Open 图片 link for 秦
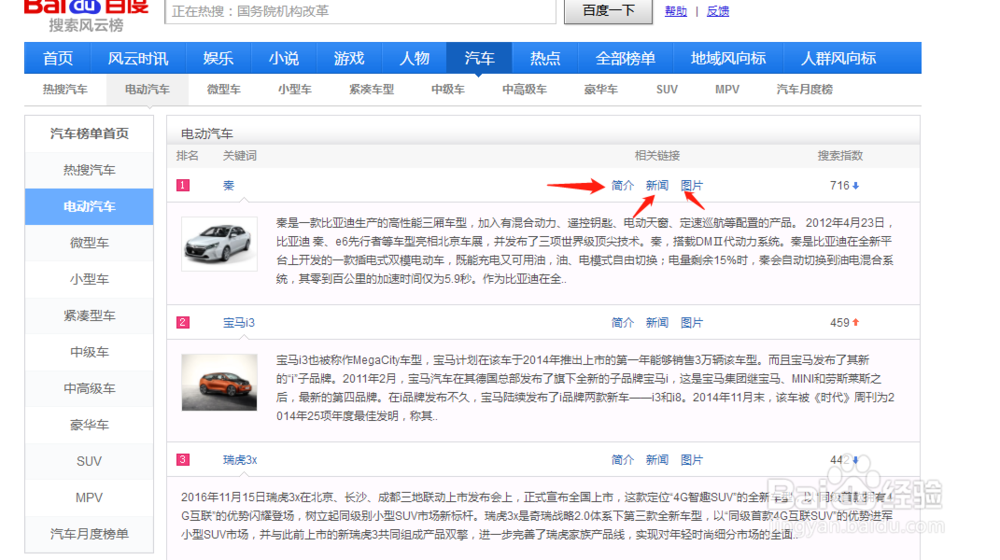The height and width of the screenshot is (560, 1000). coord(691,185)
